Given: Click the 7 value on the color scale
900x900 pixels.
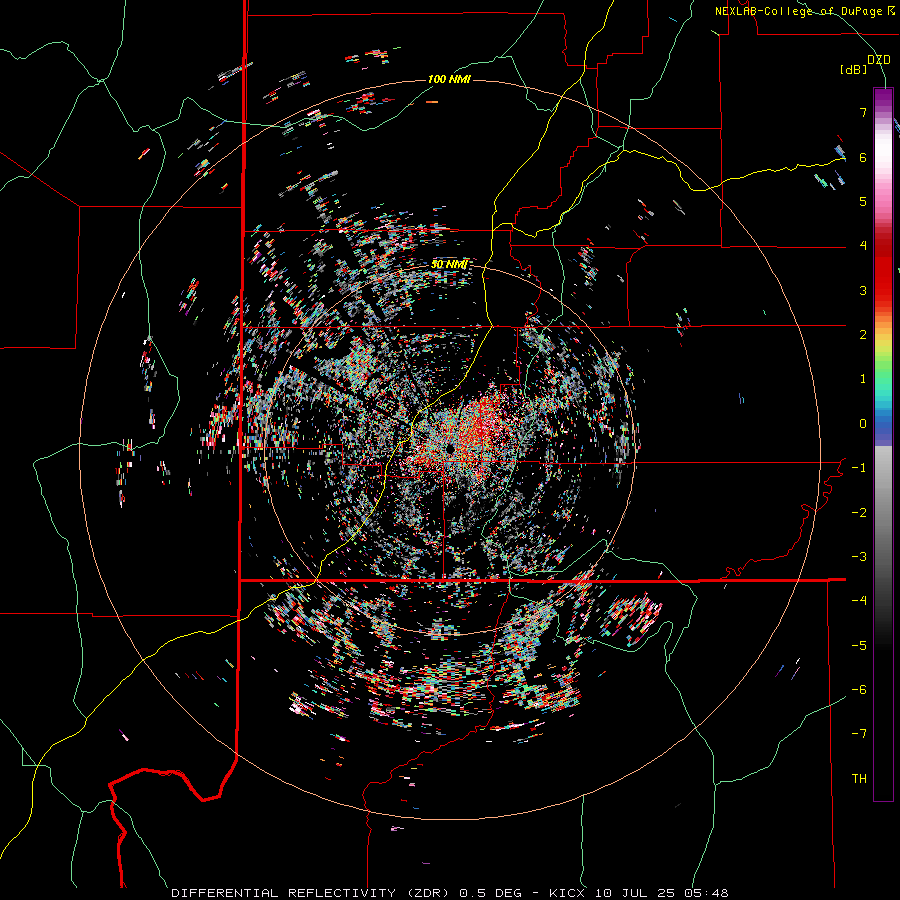Looking at the screenshot, I should 863,112.
